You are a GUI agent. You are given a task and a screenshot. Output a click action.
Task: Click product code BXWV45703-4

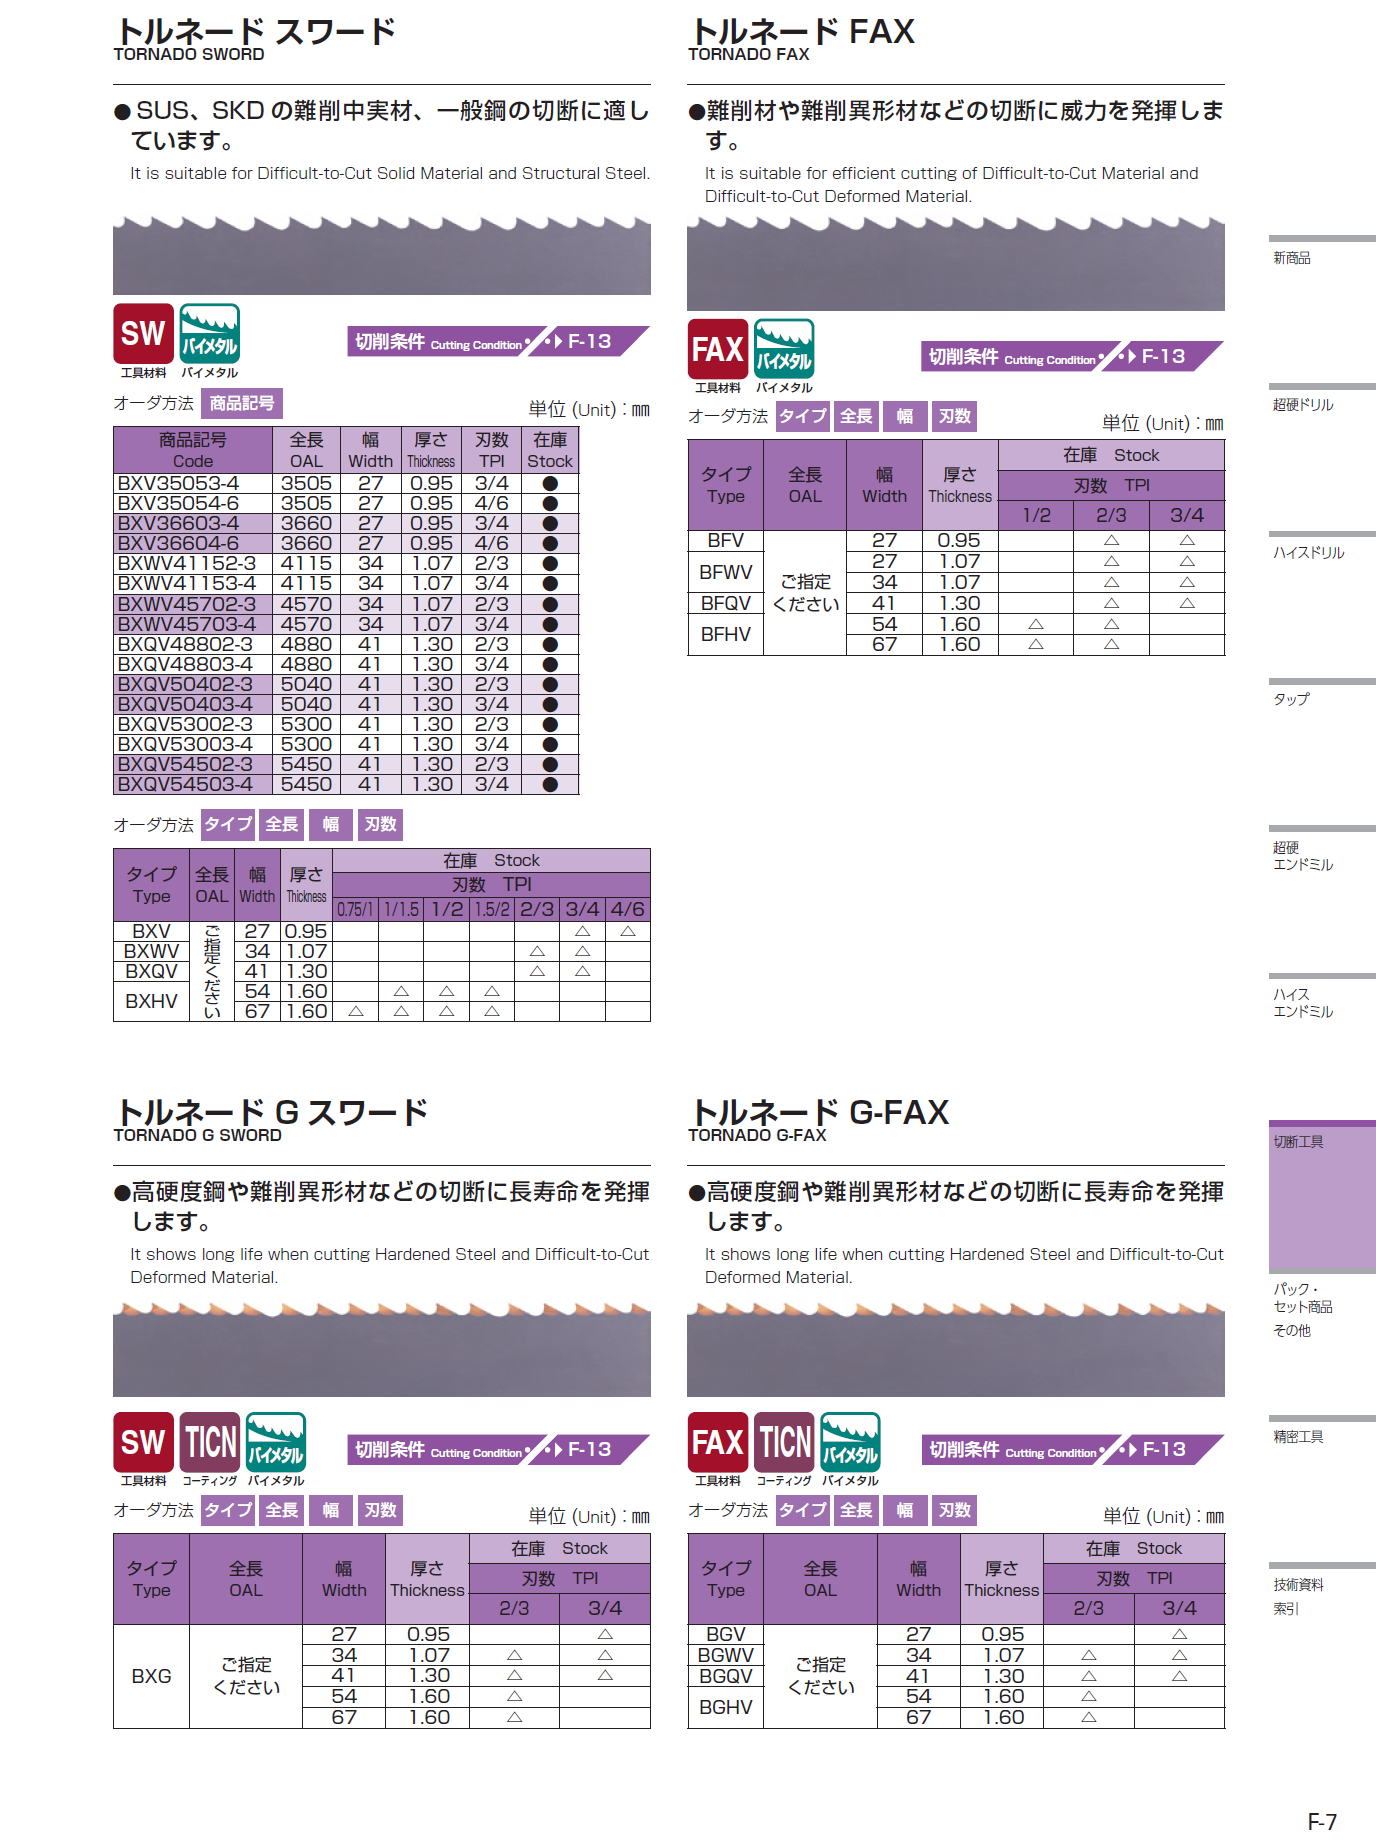[193, 624]
